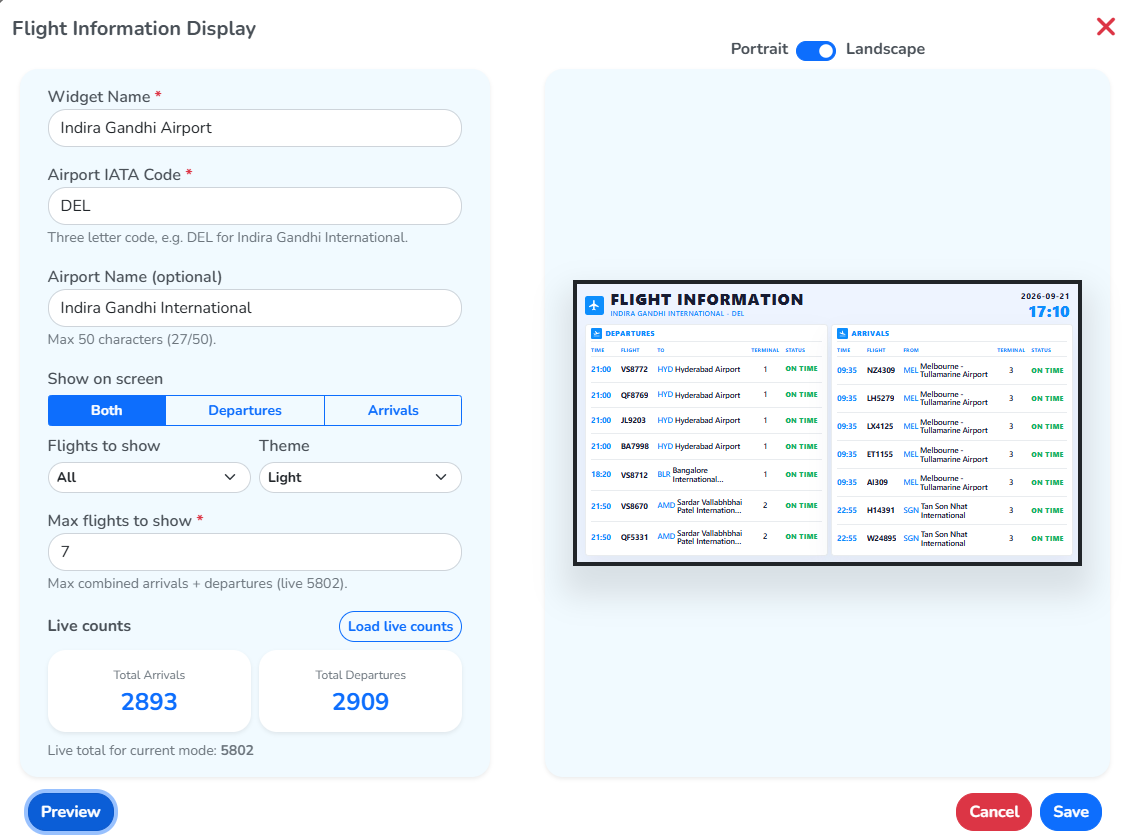The width and height of the screenshot is (1123, 840).
Task: Click the Total Arrivals count card
Action: (149, 691)
